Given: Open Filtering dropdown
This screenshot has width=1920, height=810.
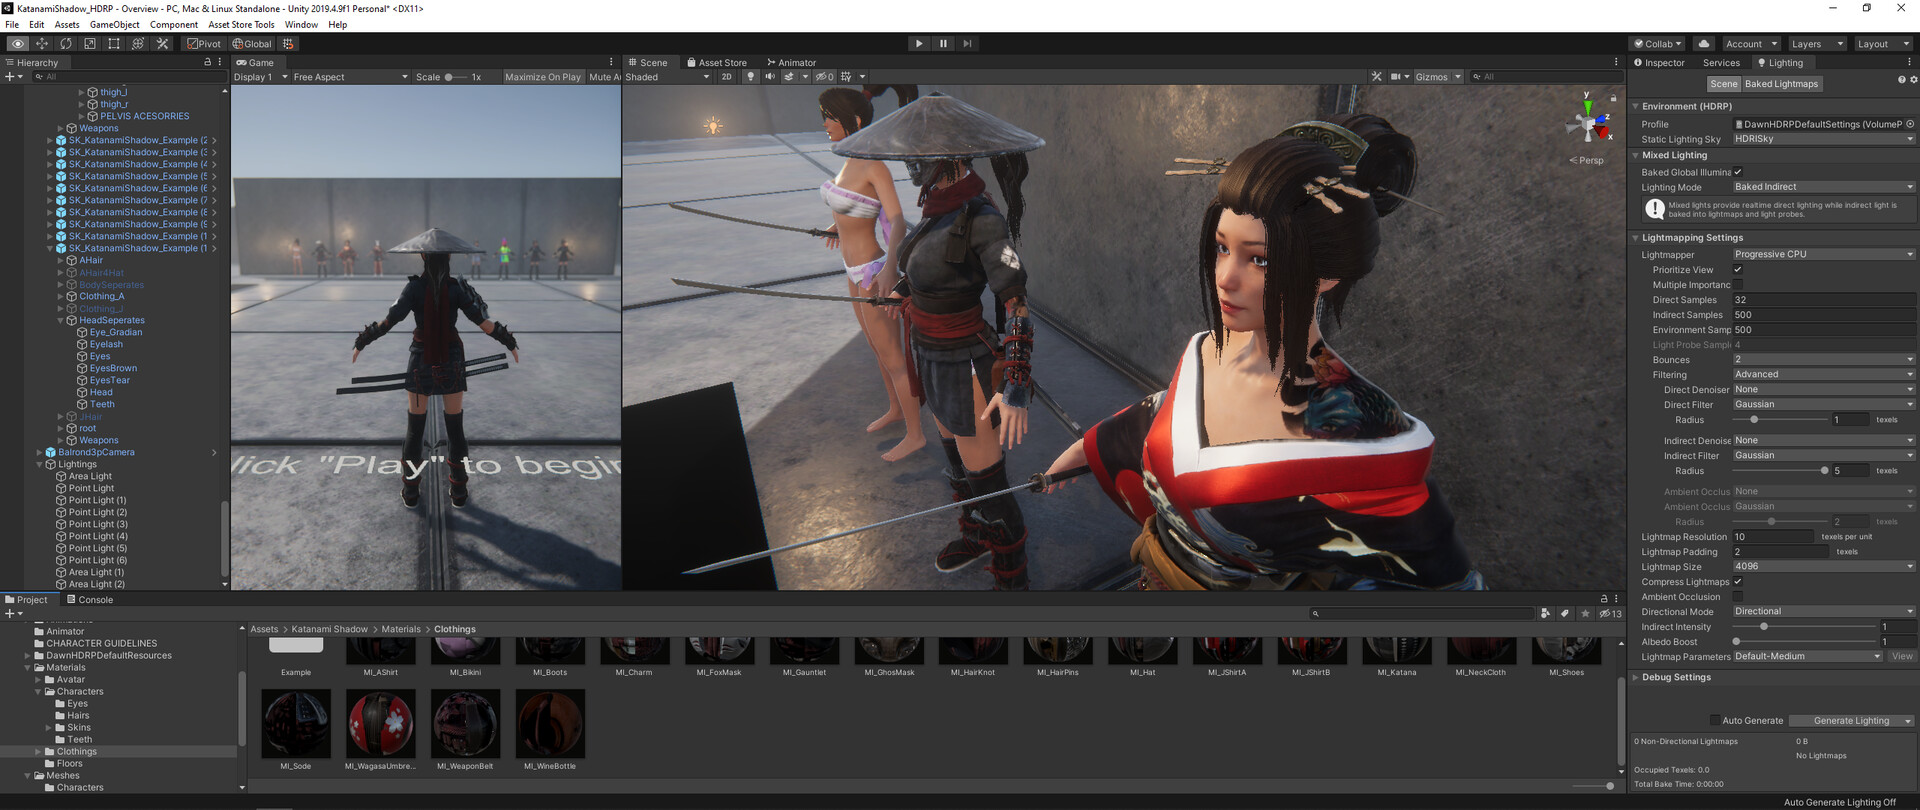Looking at the screenshot, I should (x=1824, y=375).
